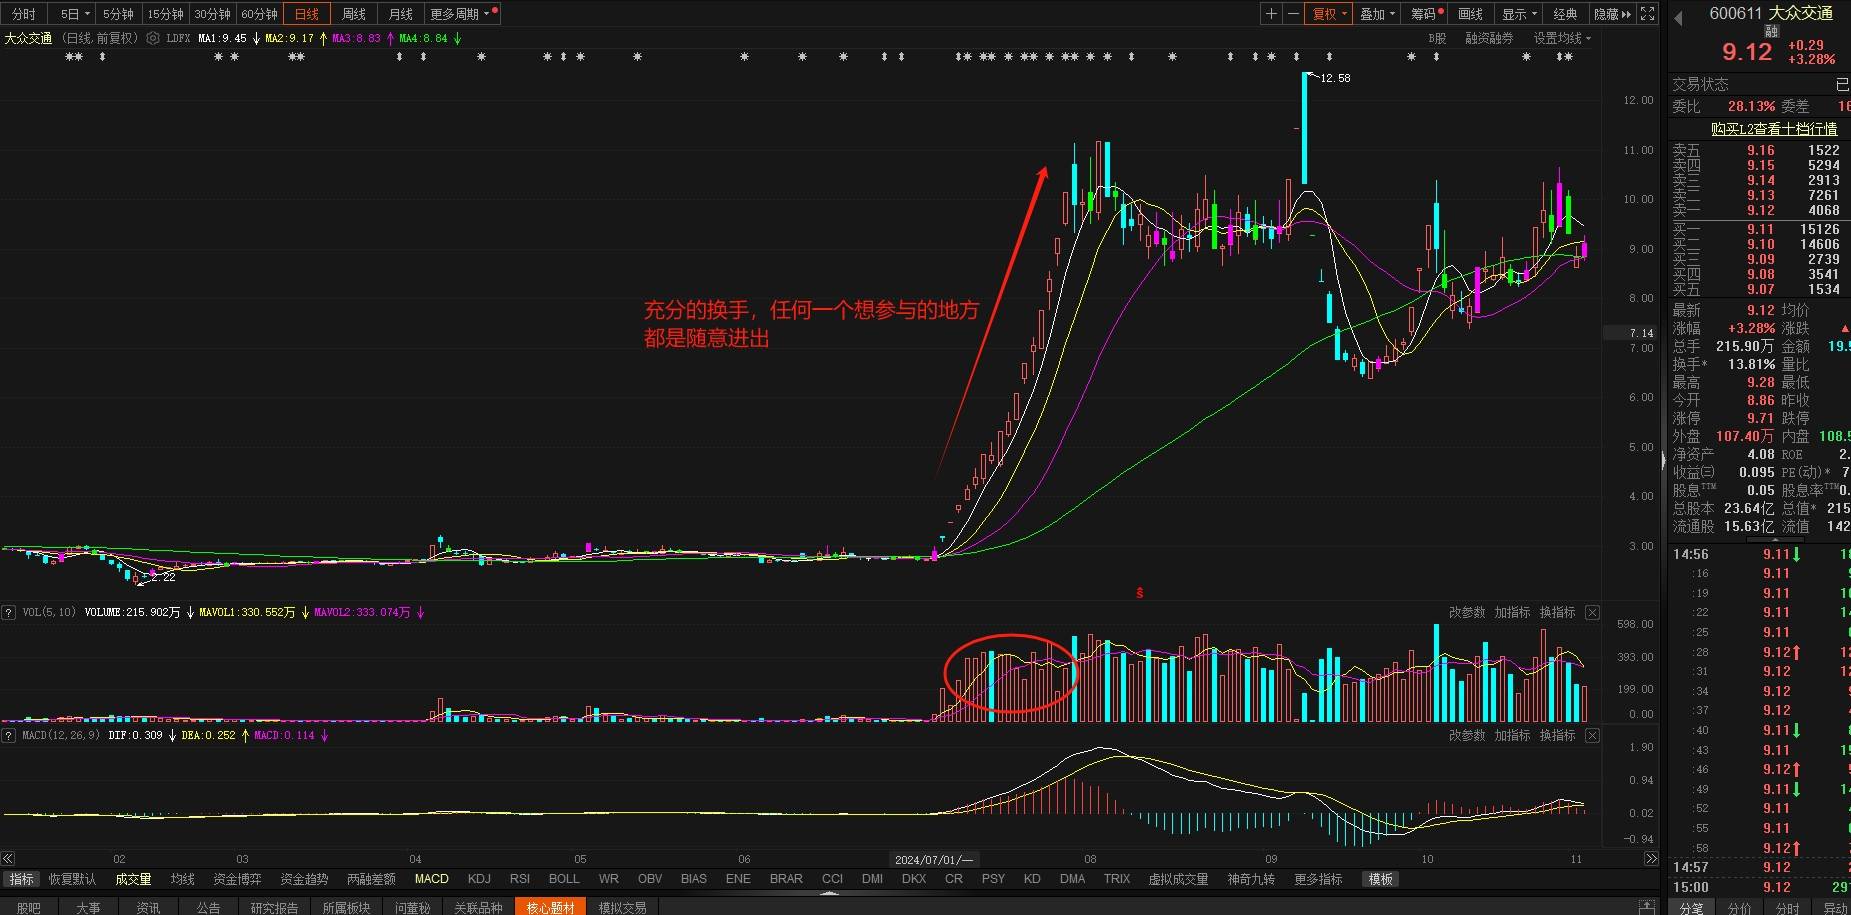The width and height of the screenshot is (1851, 915).
Task: Select the 分笔 tab in quote panel
Action: (1691, 907)
